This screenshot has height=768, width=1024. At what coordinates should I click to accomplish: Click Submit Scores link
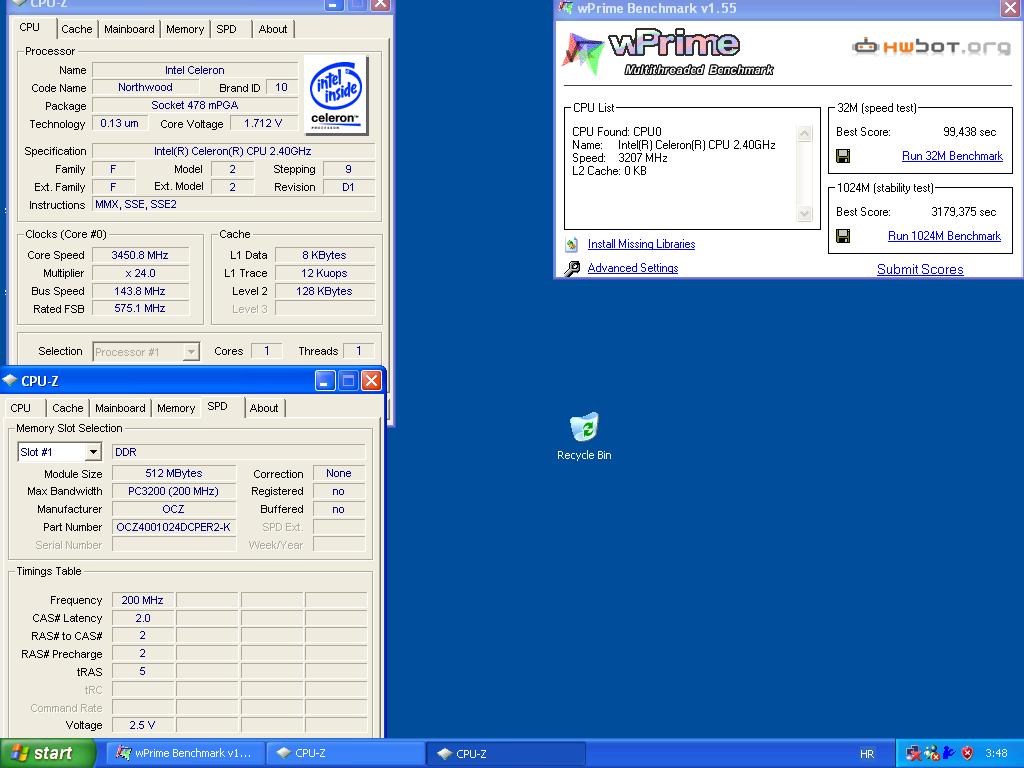pos(920,269)
